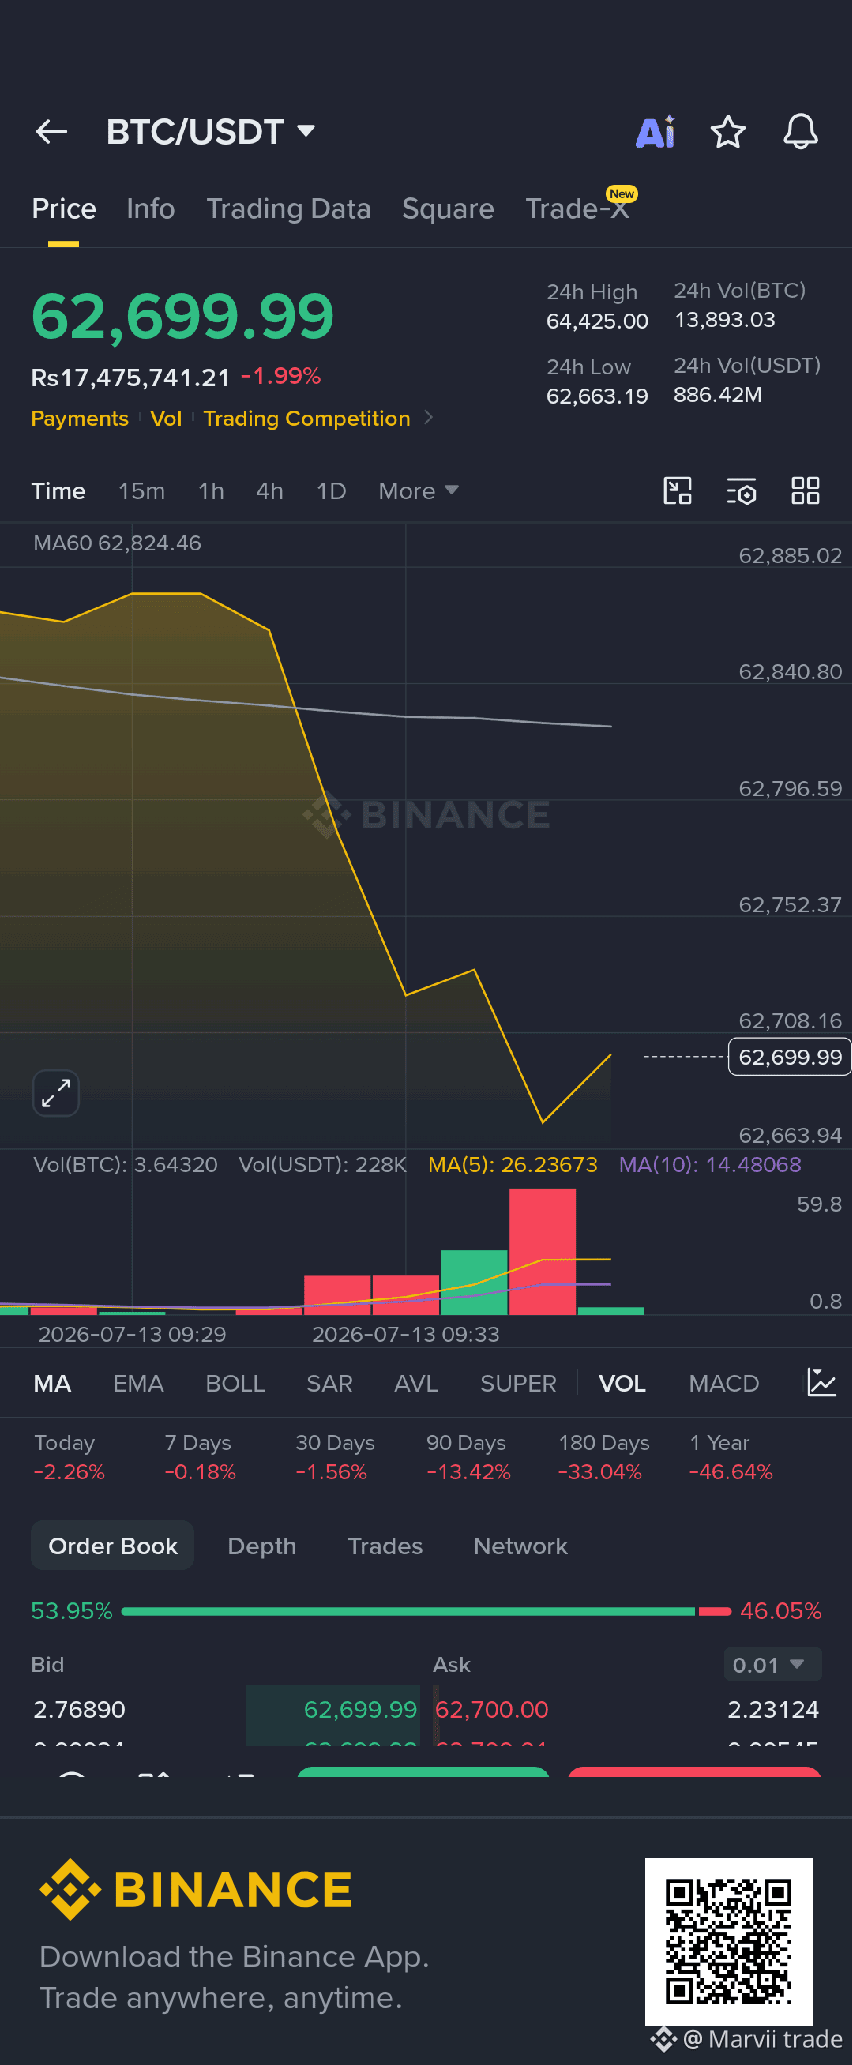
Task: Open the AI assistant icon
Action: 656,132
